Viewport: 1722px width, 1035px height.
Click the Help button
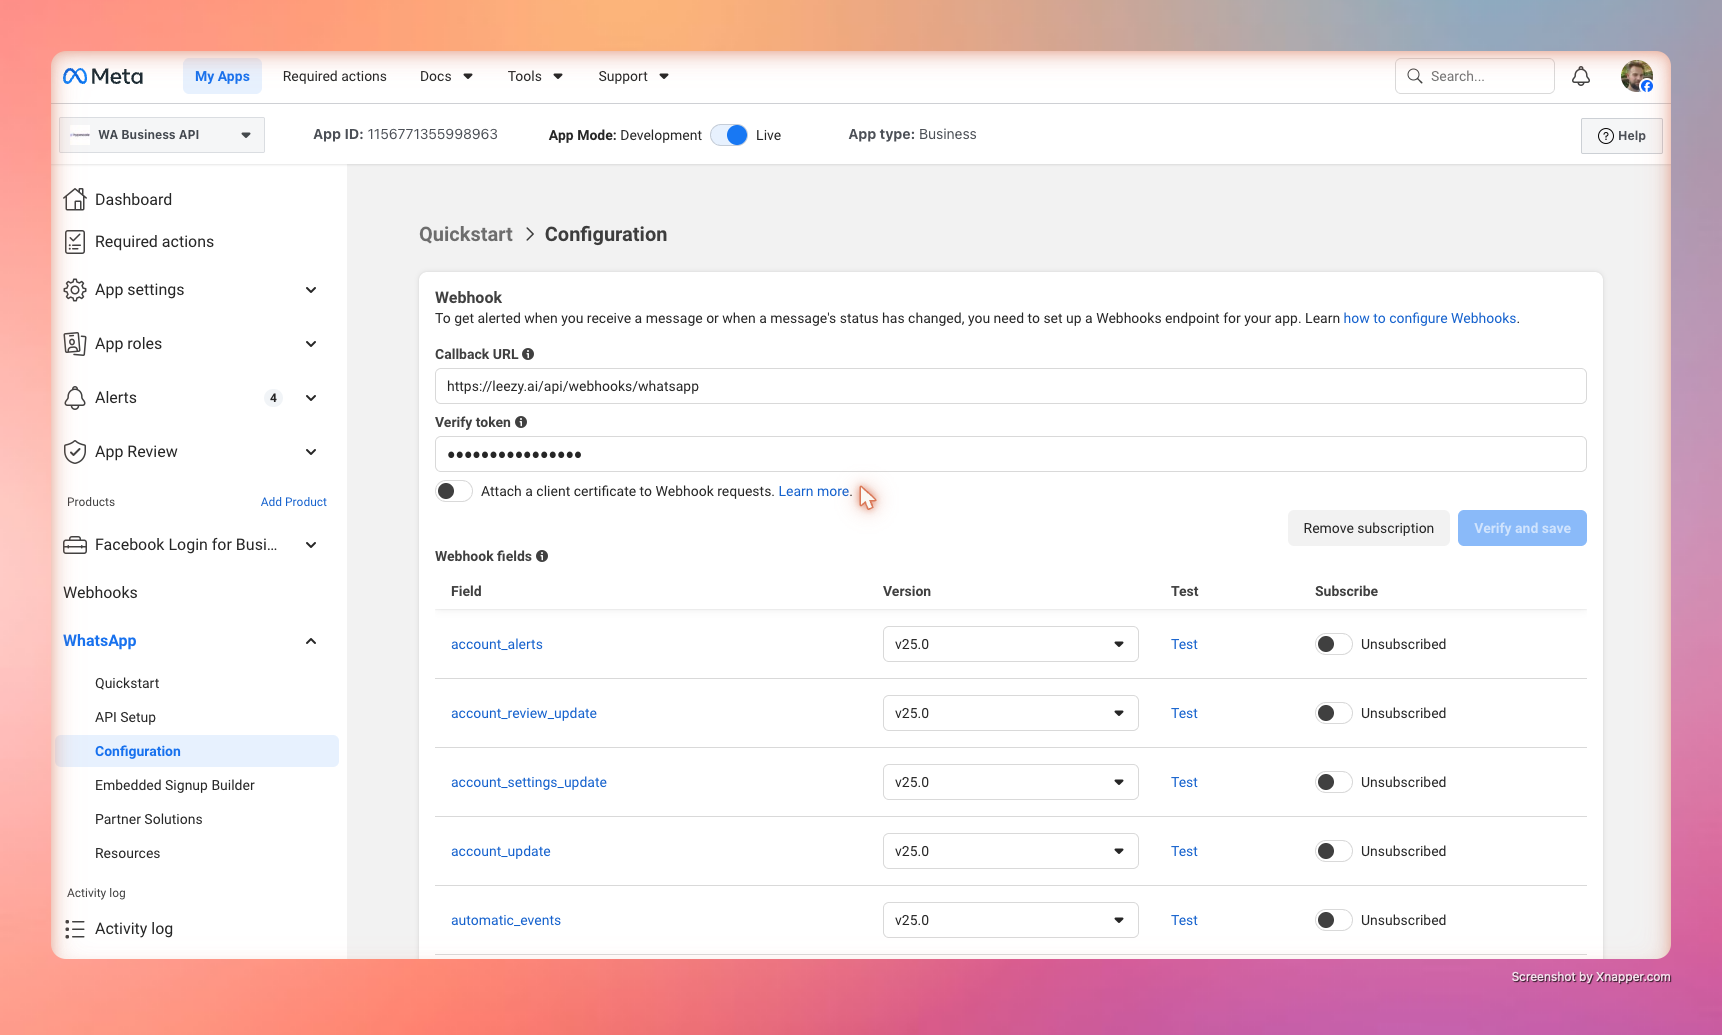click(x=1621, y=136)
